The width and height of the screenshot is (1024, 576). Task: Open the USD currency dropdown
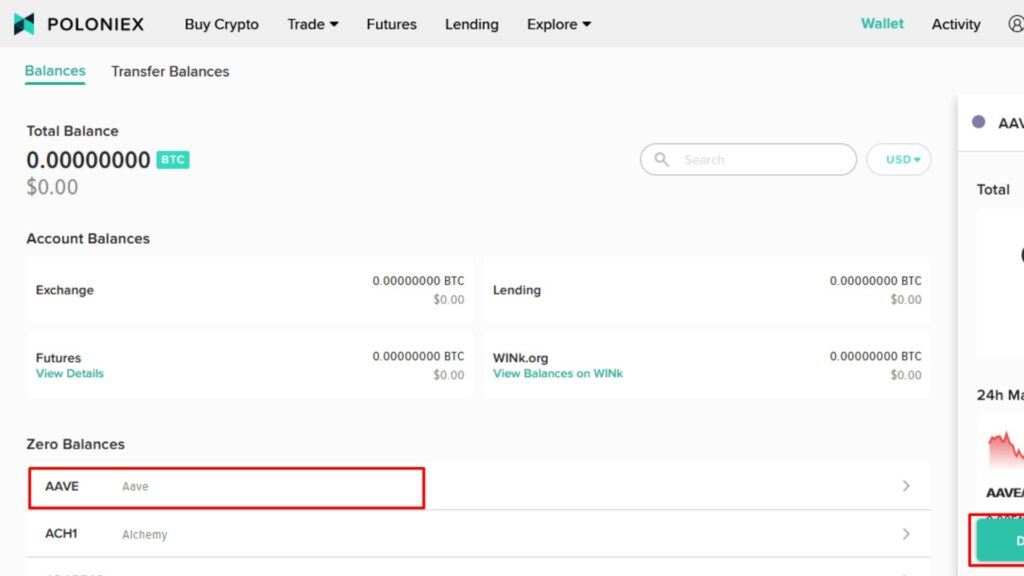pyautogui.click(x=899, y=159)
